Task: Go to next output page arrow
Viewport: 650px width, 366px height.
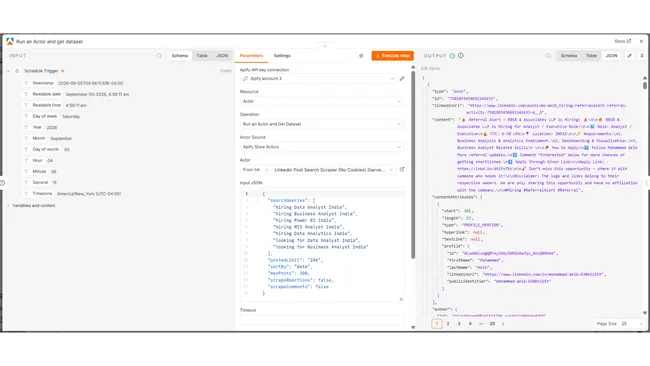Action: point(503,324)
